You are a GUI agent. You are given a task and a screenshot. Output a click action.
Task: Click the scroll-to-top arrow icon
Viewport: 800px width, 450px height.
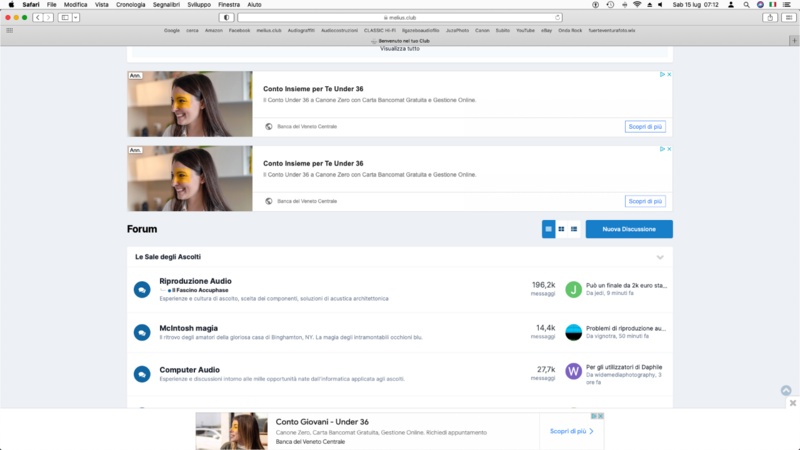[x=786, y=391]
